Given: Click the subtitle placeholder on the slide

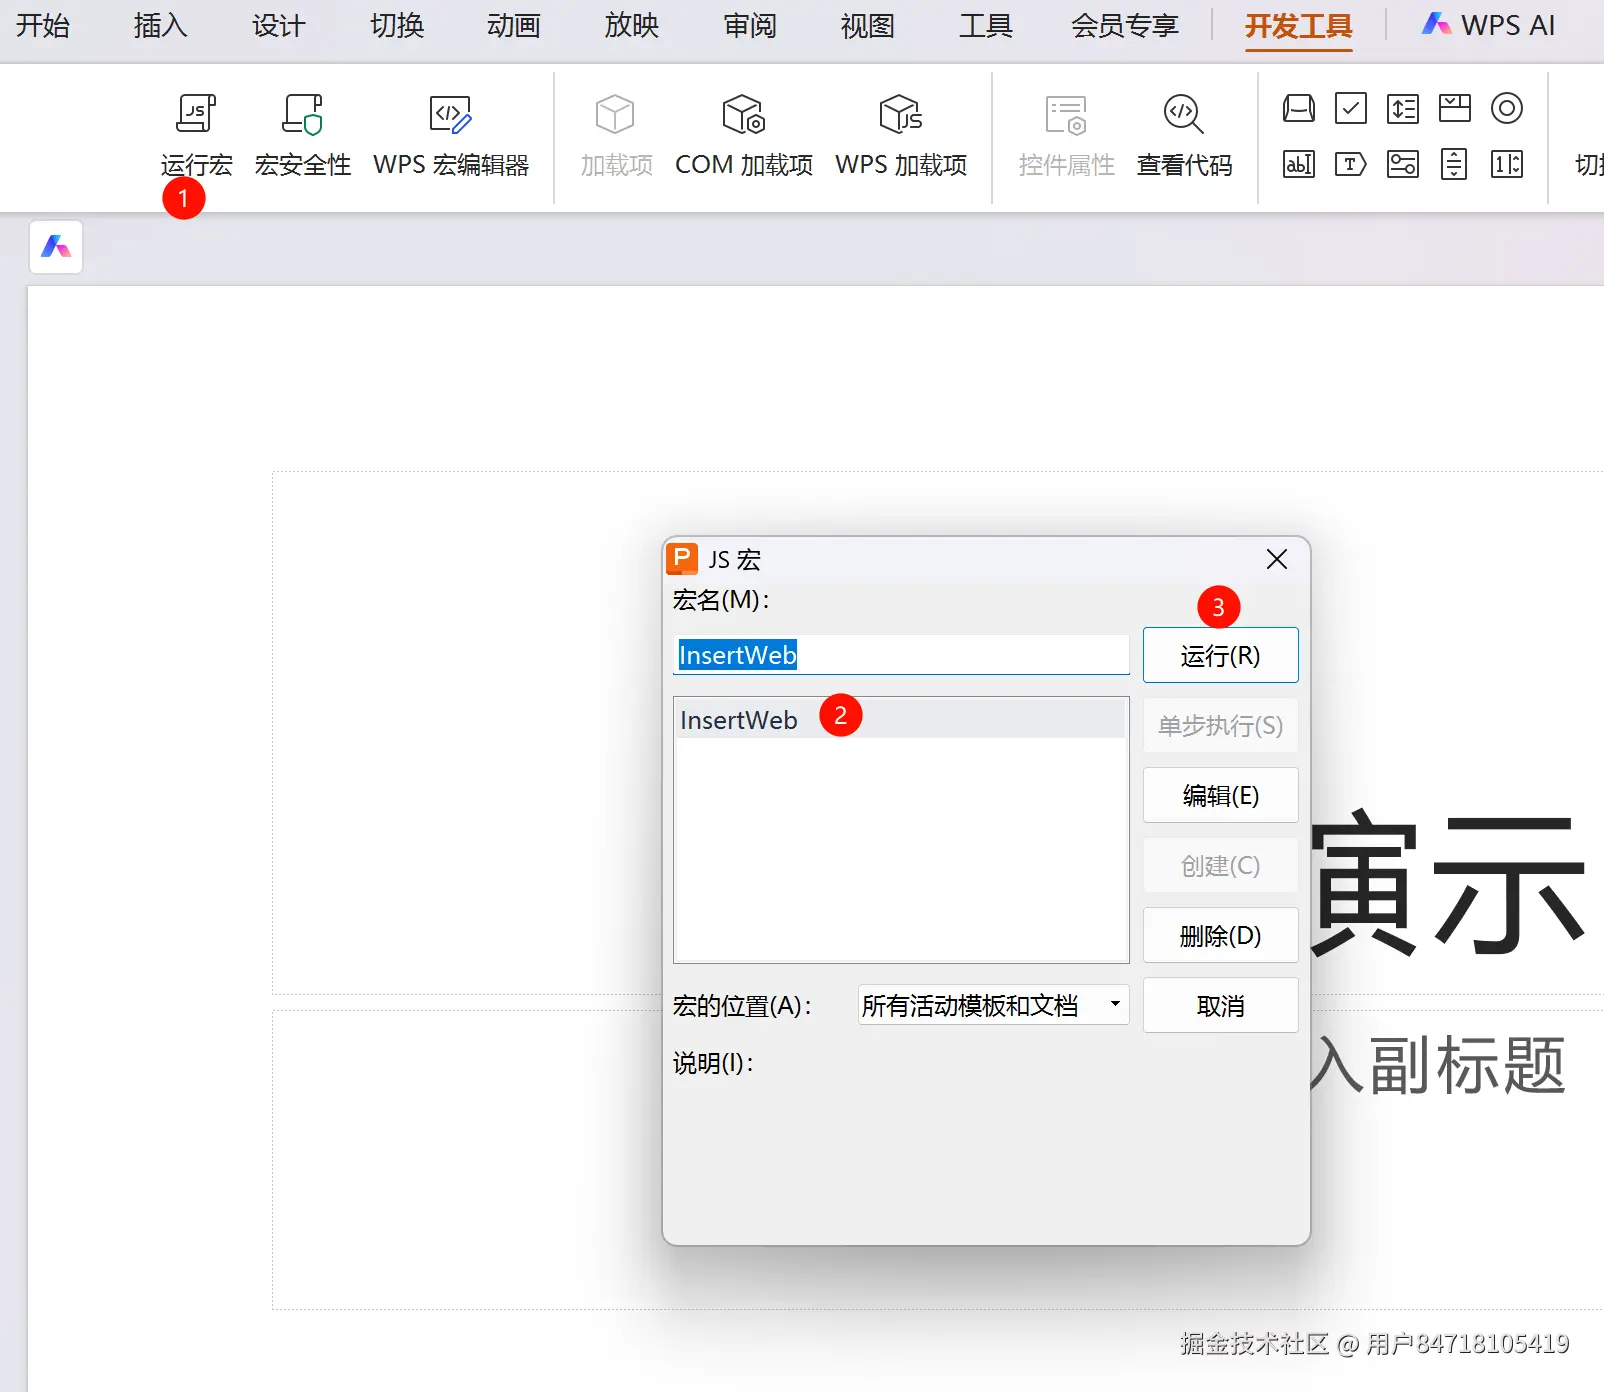Looking at the screenshot, I should pyautogui.click(x=939, y=1160).
